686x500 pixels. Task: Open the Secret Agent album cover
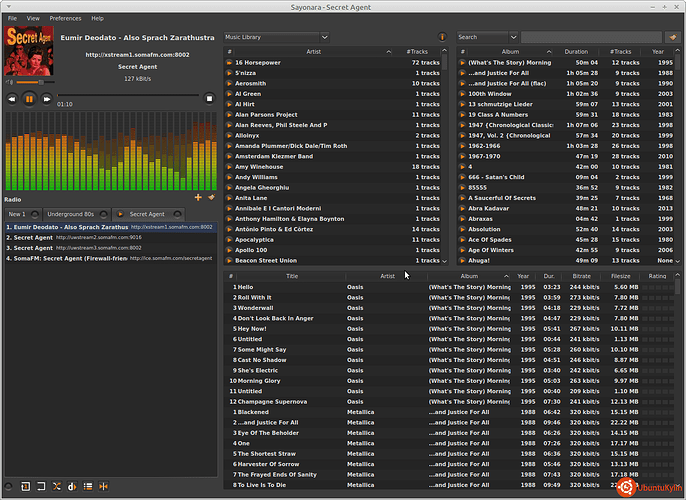(x=29, y=51)
